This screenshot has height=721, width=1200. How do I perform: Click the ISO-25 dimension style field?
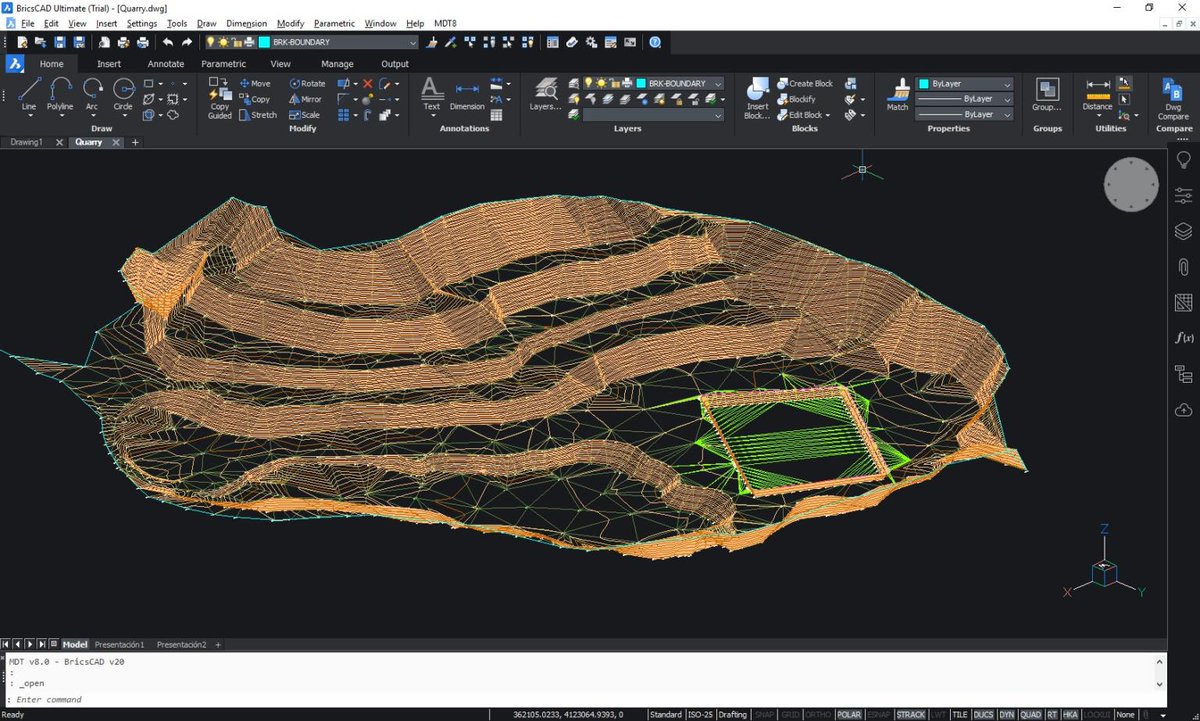coord(699,715)
